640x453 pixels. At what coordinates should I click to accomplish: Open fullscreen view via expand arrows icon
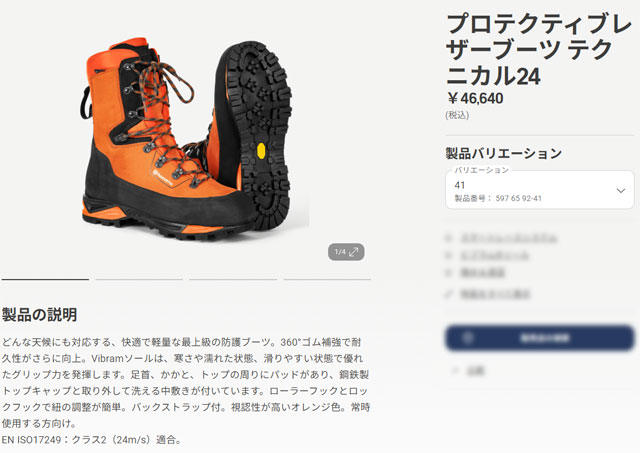[x=353, y=252]
